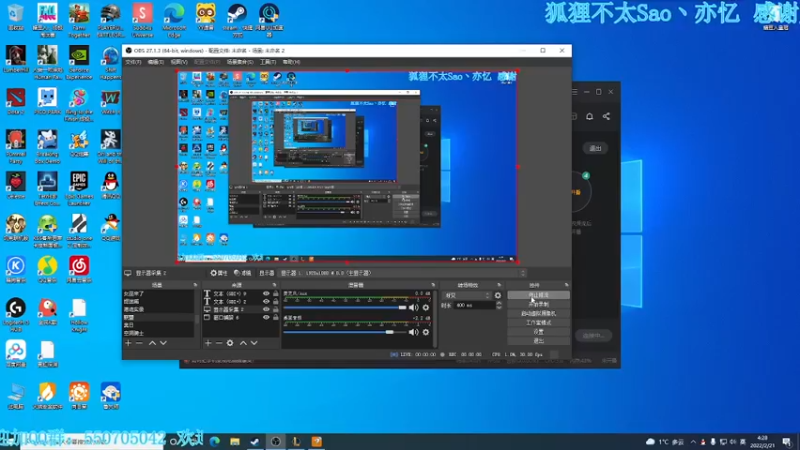
Task: Add a new scene with the plus icon
Action: 129,343
